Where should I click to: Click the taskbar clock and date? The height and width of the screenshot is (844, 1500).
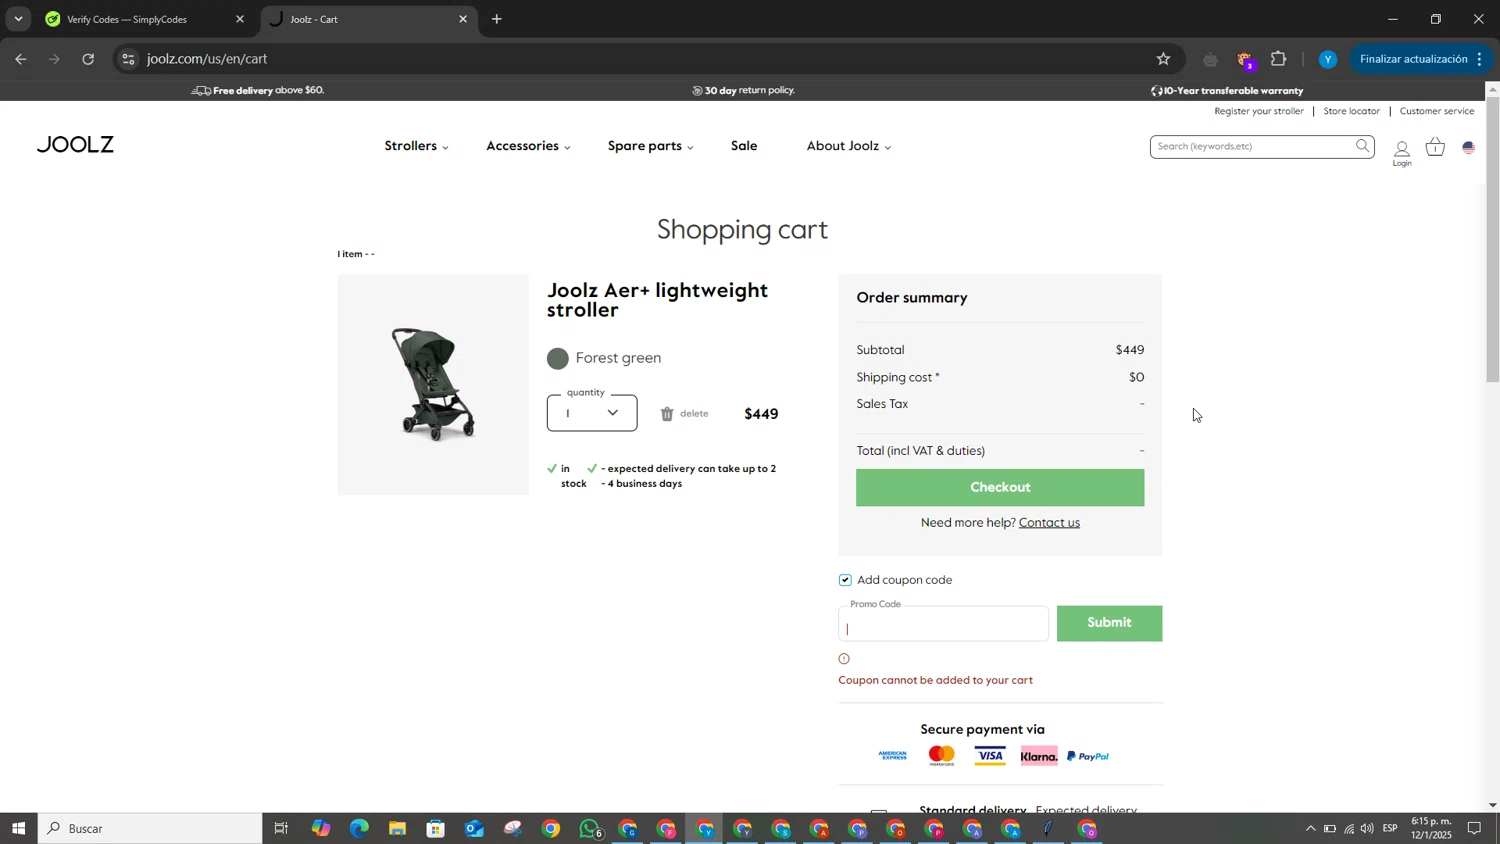(1431, 828)
